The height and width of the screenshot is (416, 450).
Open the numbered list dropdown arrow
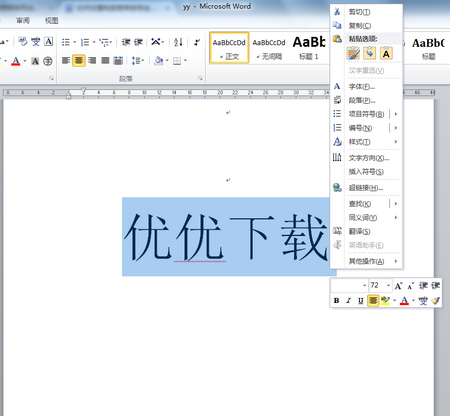(94, 42)
